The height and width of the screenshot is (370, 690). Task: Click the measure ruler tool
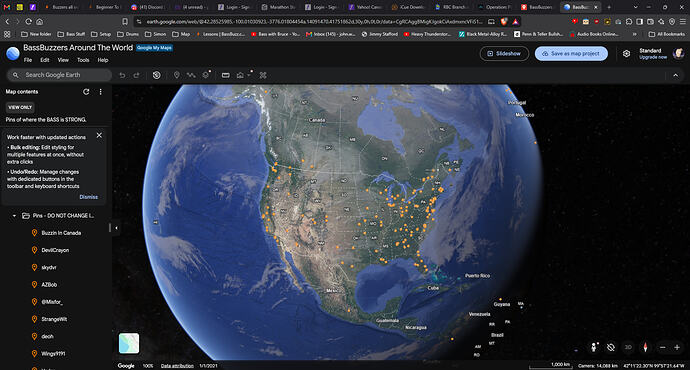click(225, 75)
